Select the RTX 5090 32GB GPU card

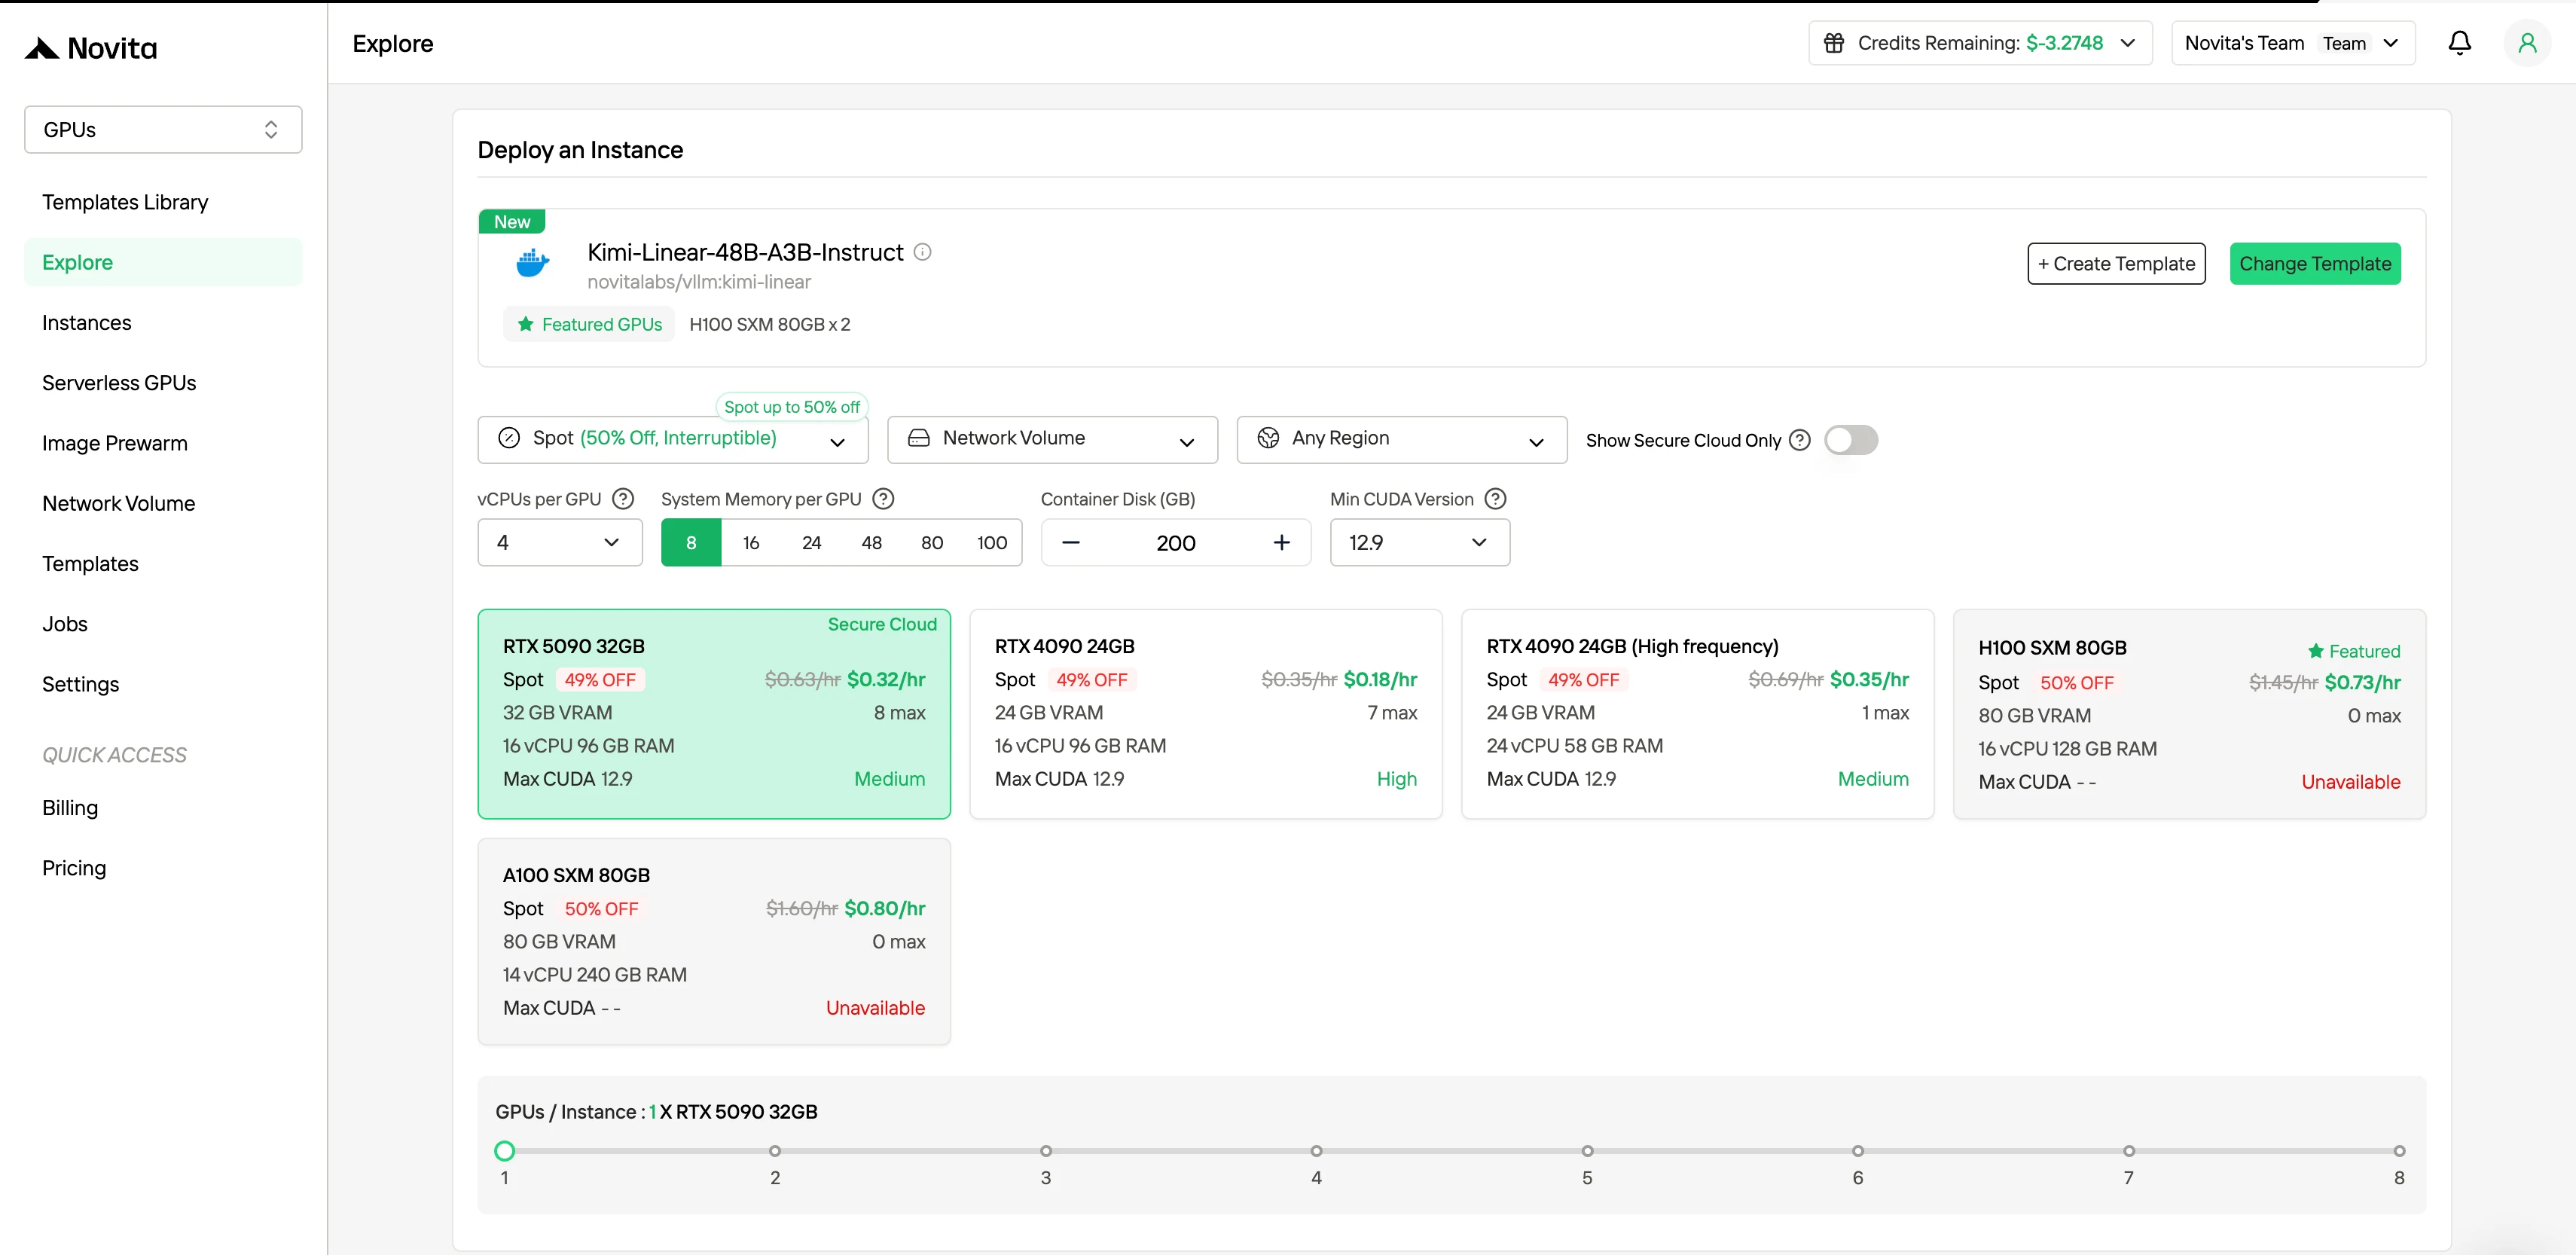pos(714,714)
